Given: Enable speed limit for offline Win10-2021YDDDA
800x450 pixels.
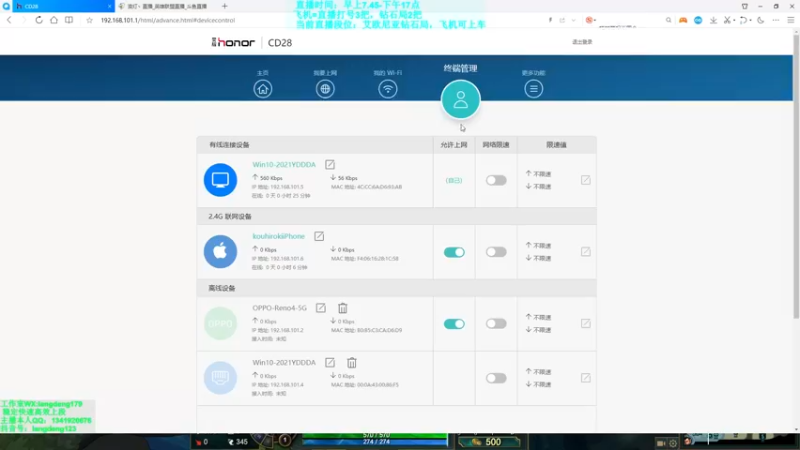Looking at the screenshot, I should tap(496, 378).
